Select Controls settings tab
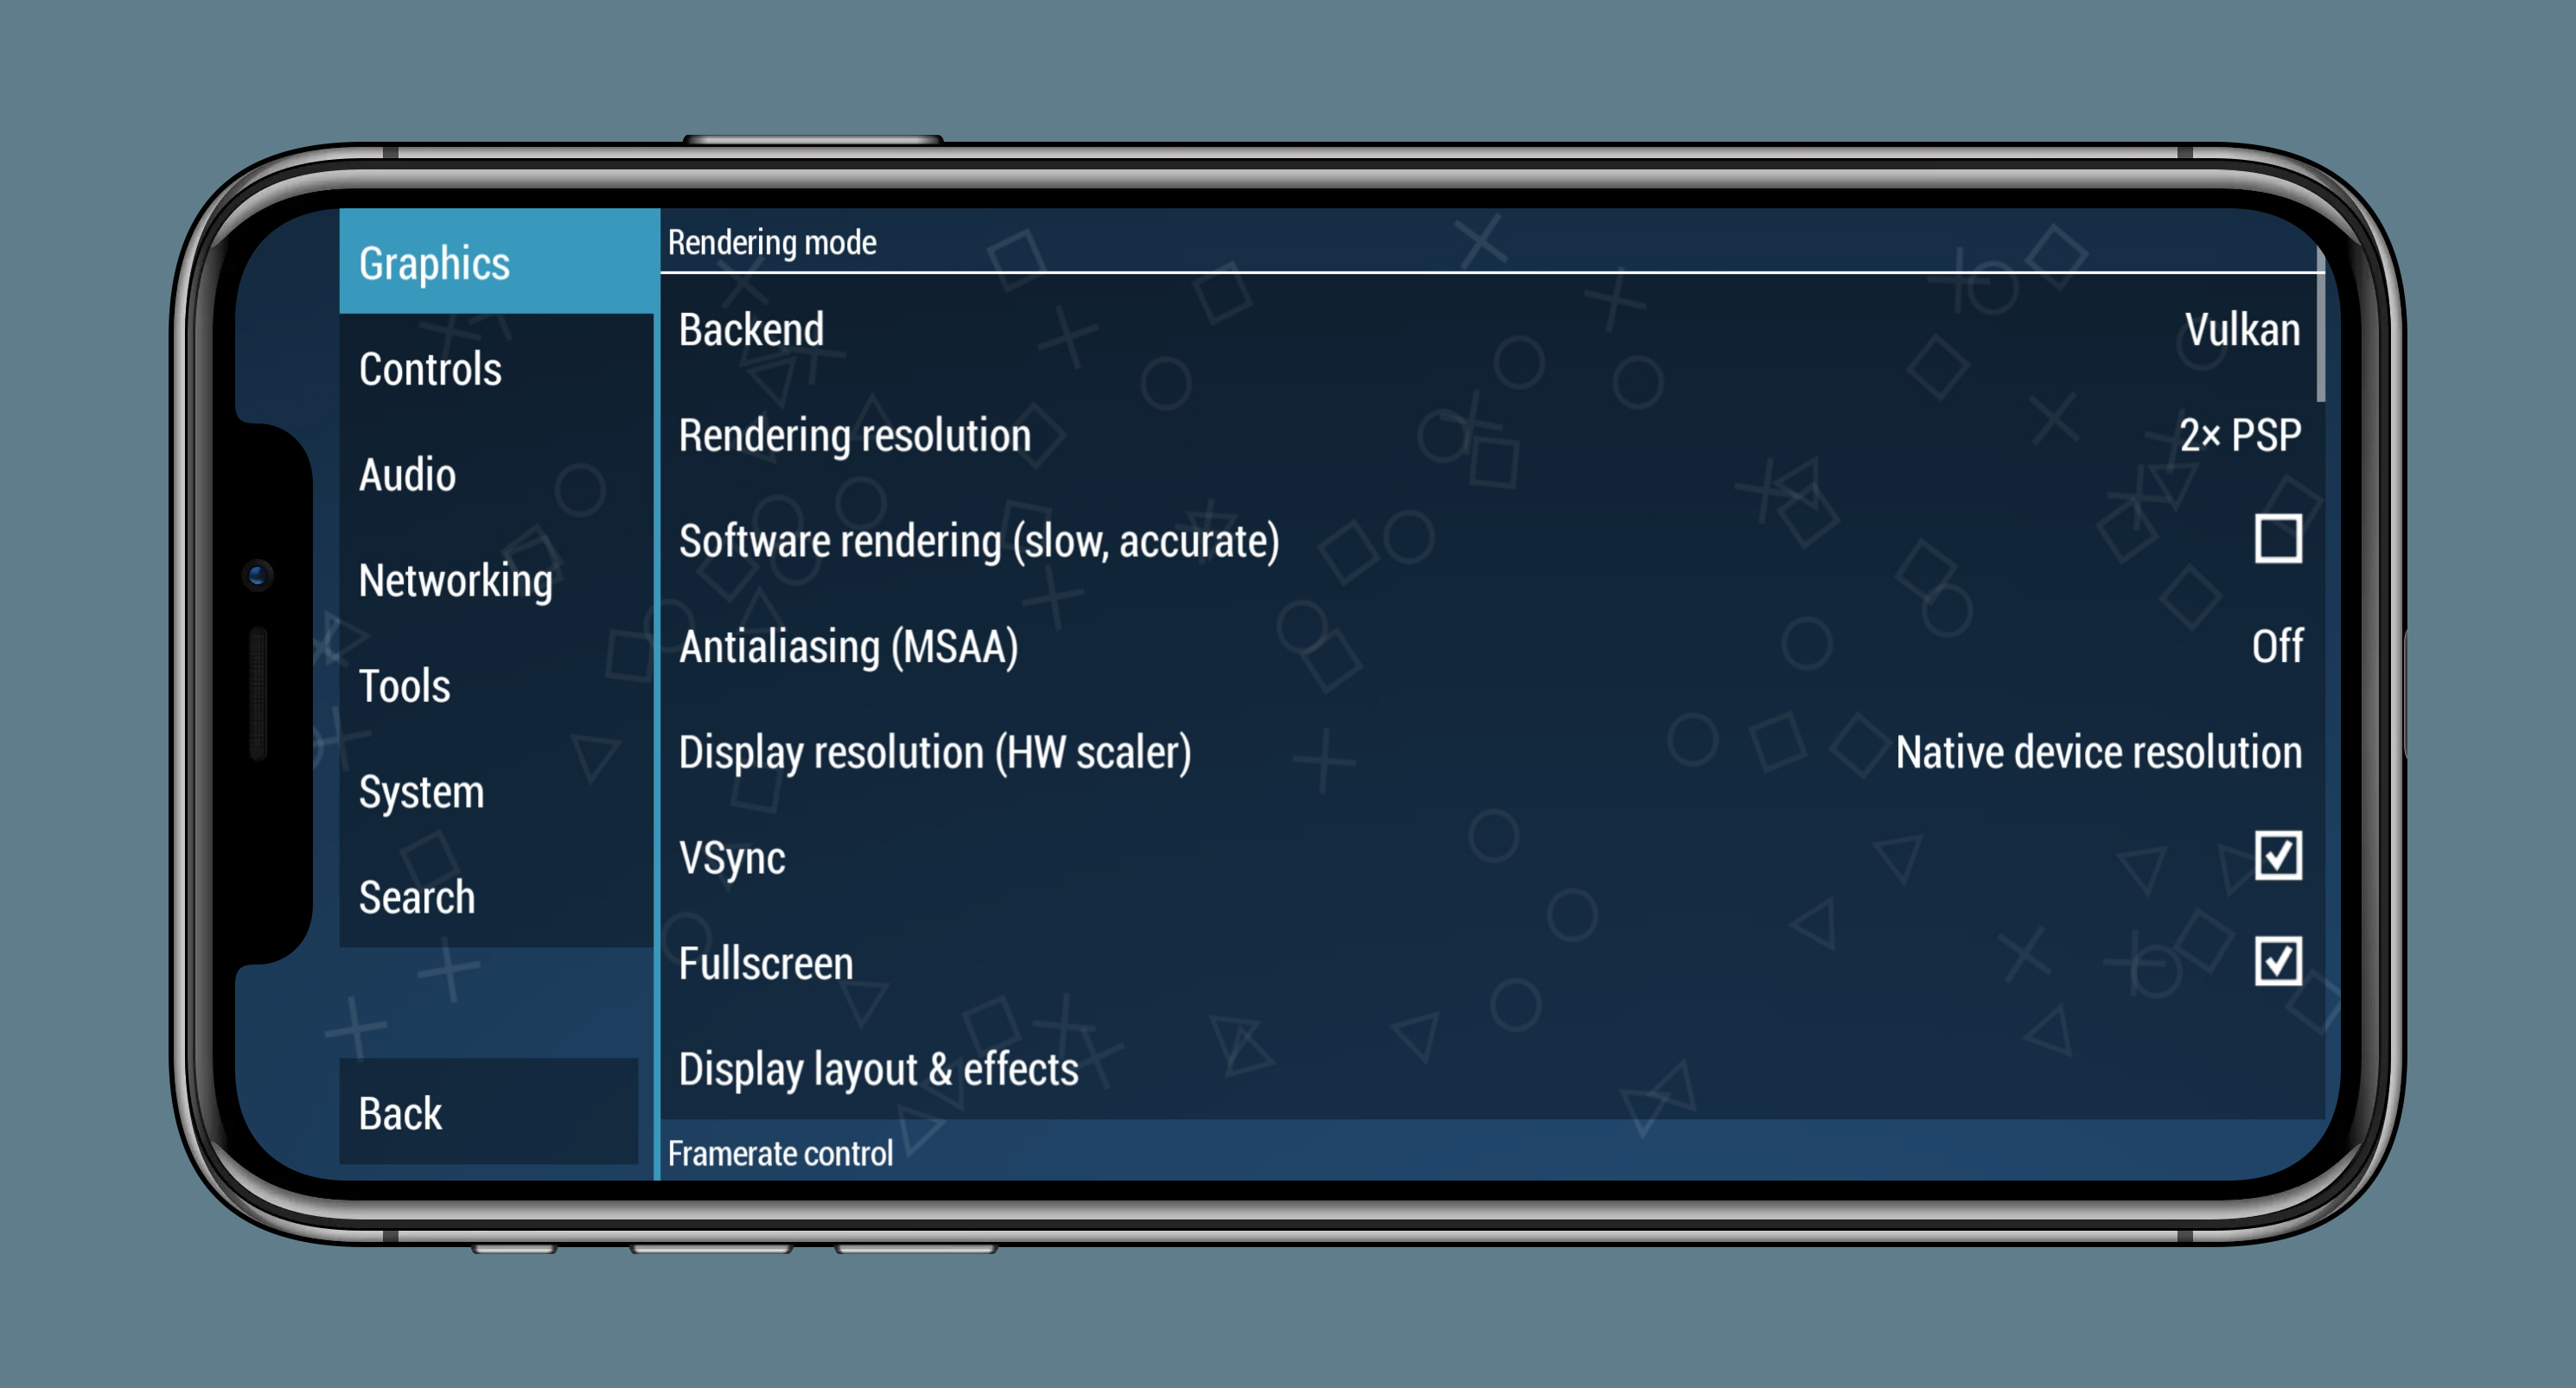The height and width of the screenshot is (1388, 2576). [495, 369]
